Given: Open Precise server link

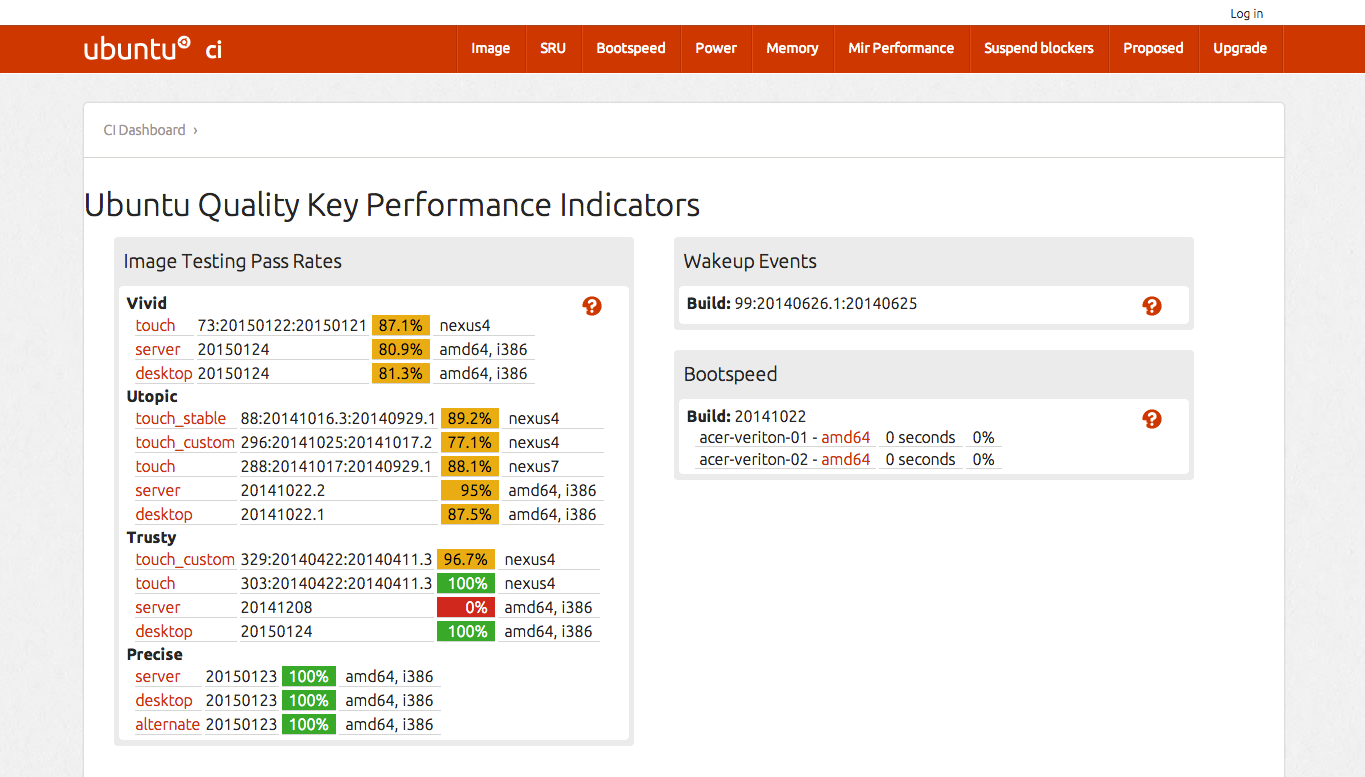Looking at the screenshot, I should tap(158, 676).
